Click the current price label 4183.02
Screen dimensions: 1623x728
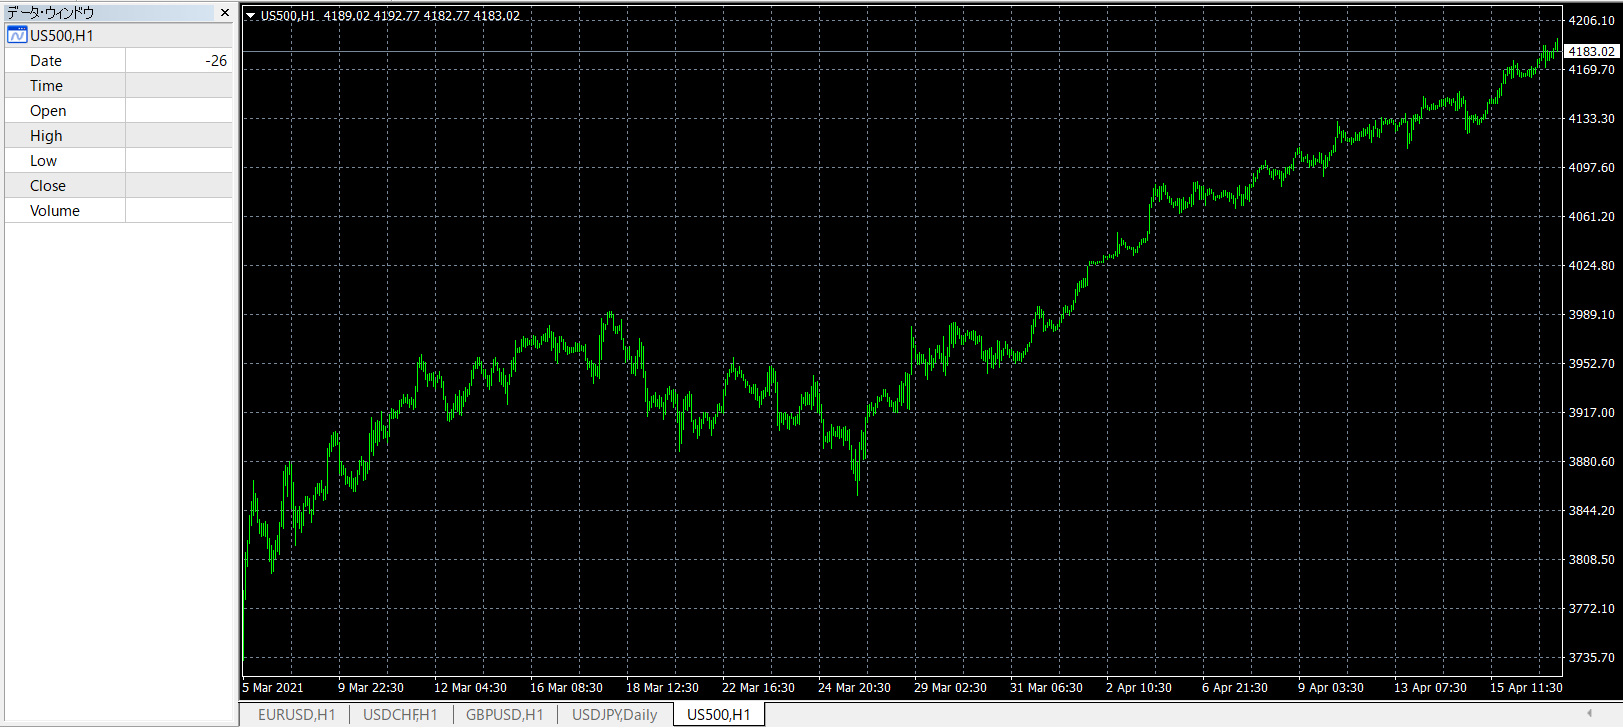pos(1591,51)
